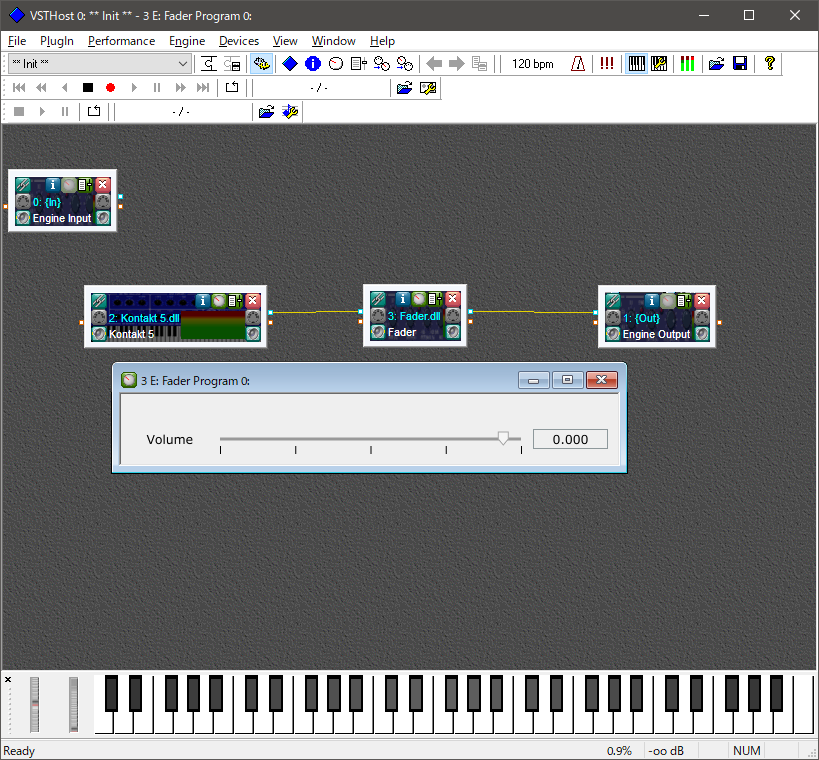The width and height of the screenshot is (819, 760).
Task: Click the metronome icon beside 120 bpm
Action: pos(578,64)
